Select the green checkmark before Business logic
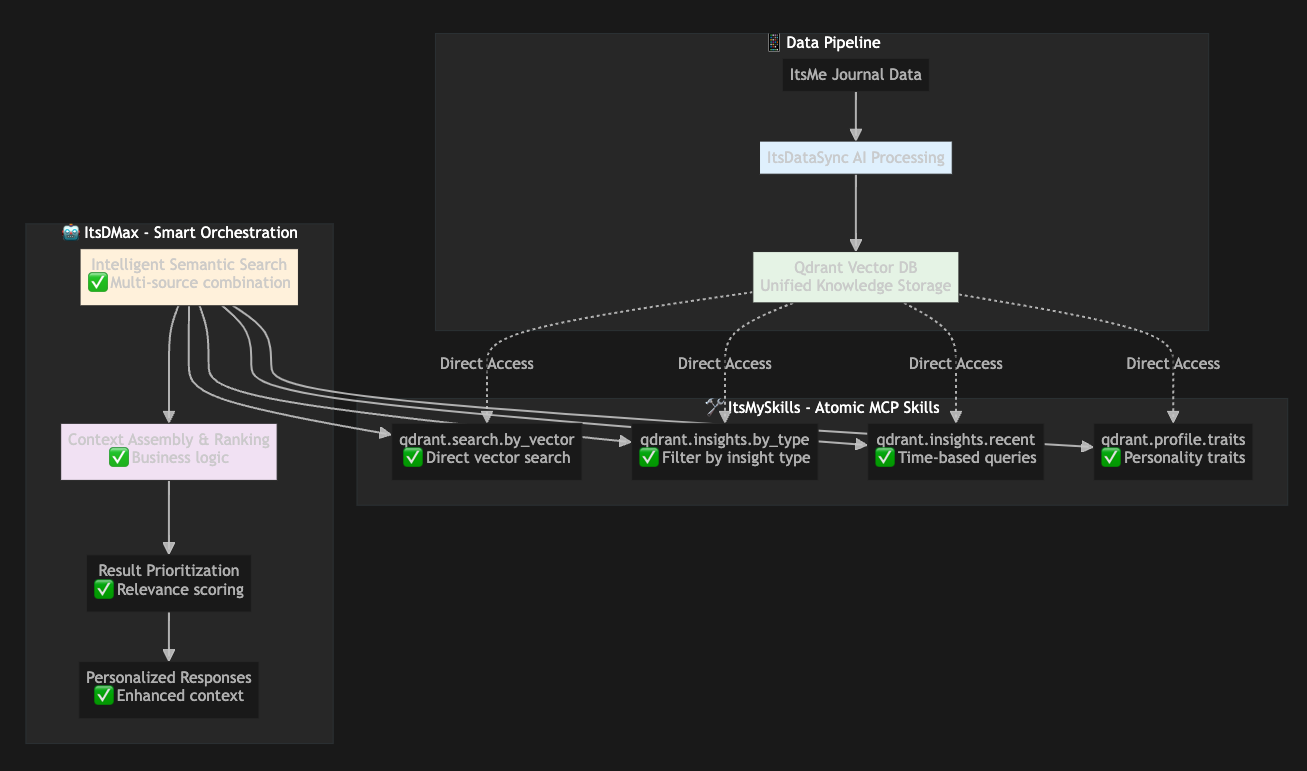Screen dimensions: 1307x771 coord(118,458)
